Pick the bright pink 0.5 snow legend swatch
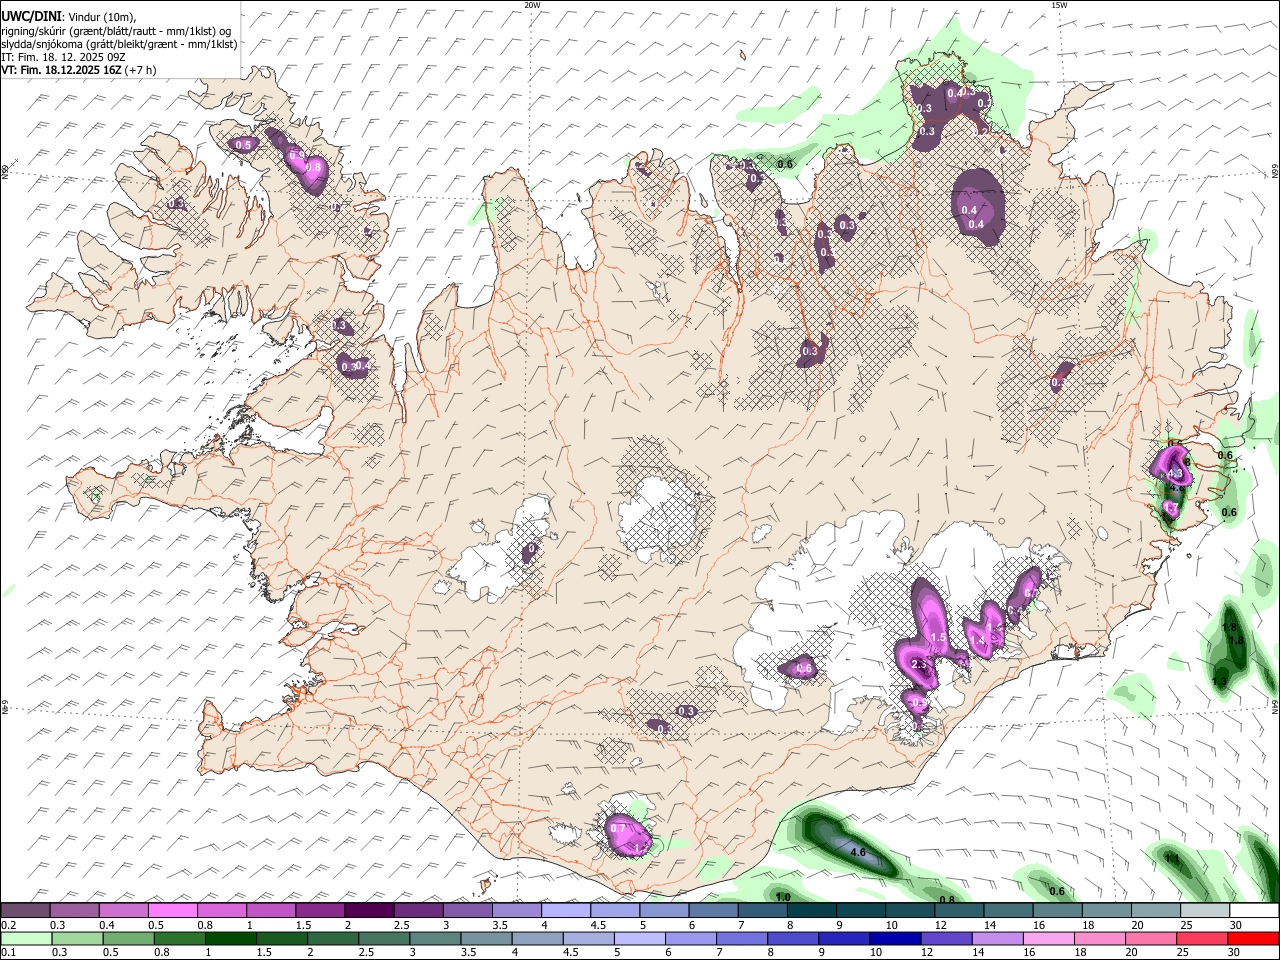Viewport: 1280px width, 960px height. click(x=172, y=911)
